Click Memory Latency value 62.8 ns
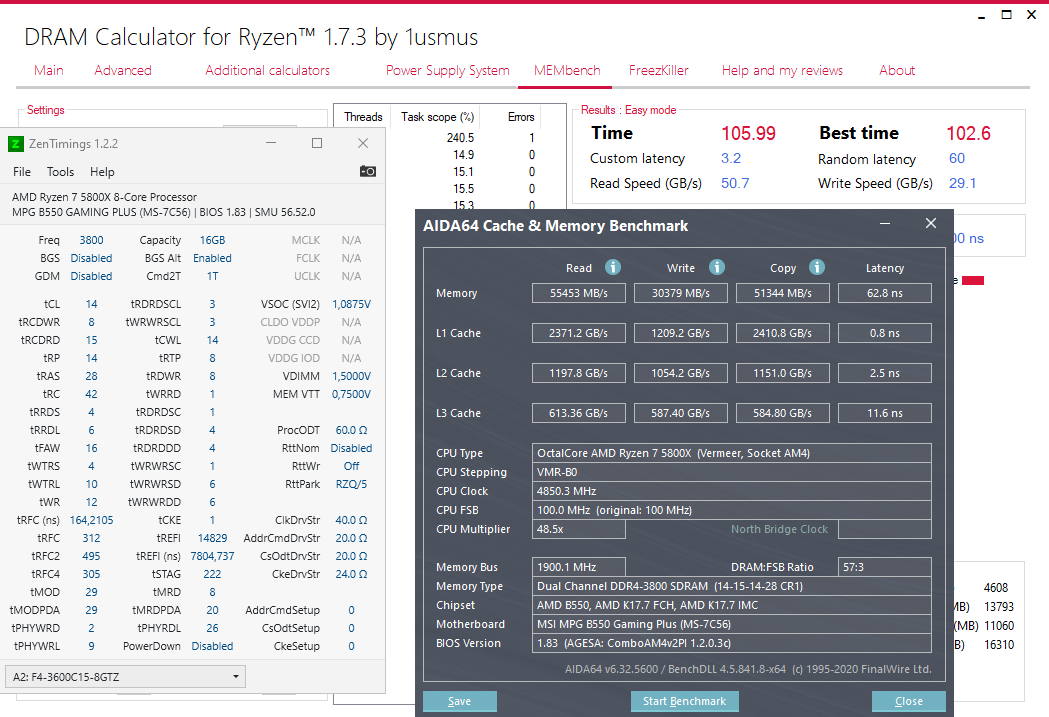The width and height of the screenshot is (1049, 717). point(884,293)
